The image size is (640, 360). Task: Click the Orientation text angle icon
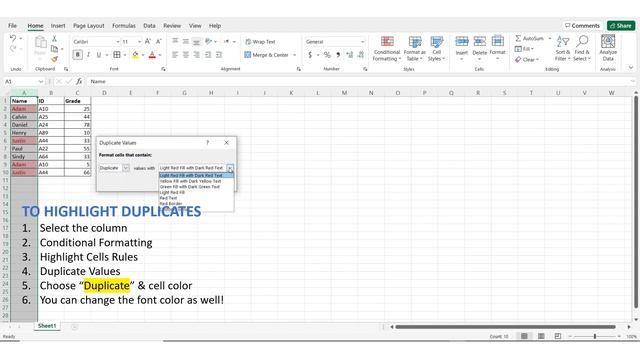(208, 41)
